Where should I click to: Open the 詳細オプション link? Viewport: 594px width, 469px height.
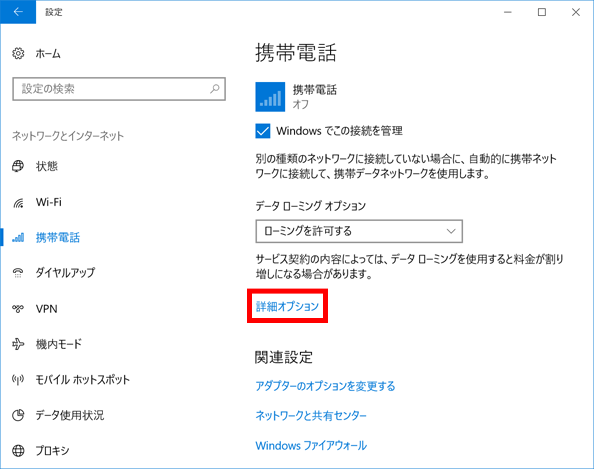tap(287, 306)
